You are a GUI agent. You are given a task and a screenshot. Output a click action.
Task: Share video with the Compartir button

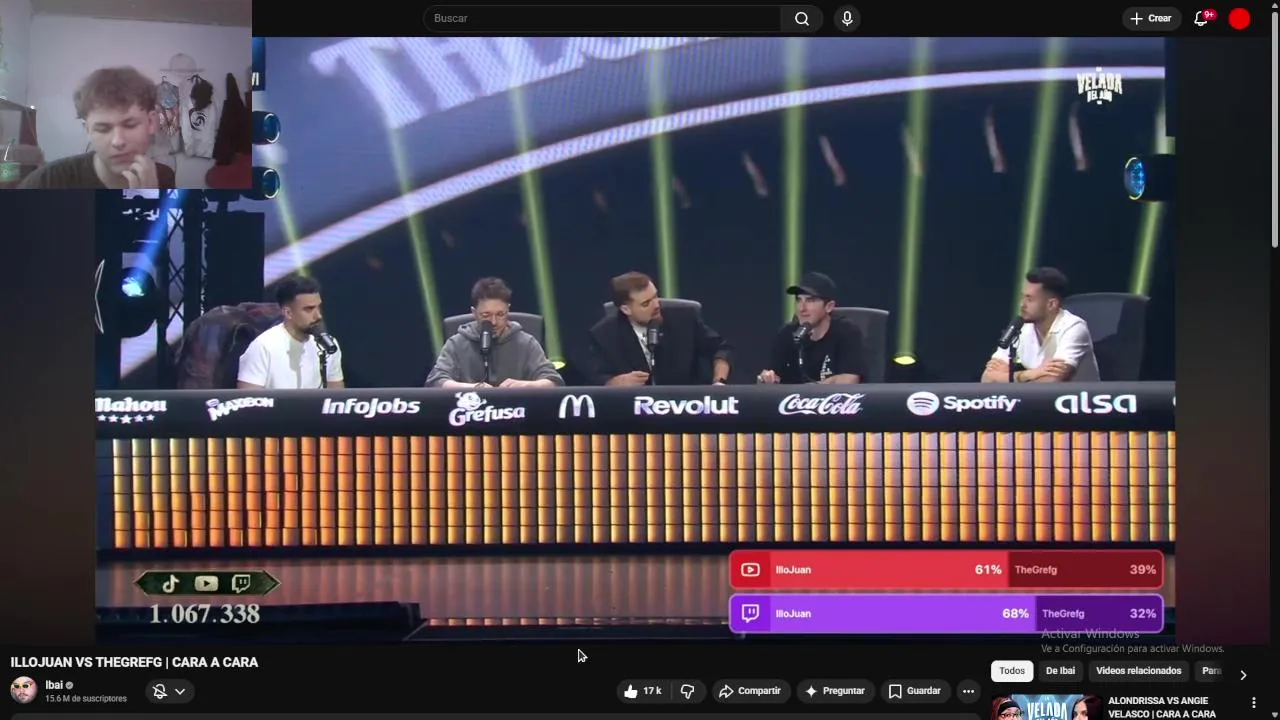(x=749, y=691)
